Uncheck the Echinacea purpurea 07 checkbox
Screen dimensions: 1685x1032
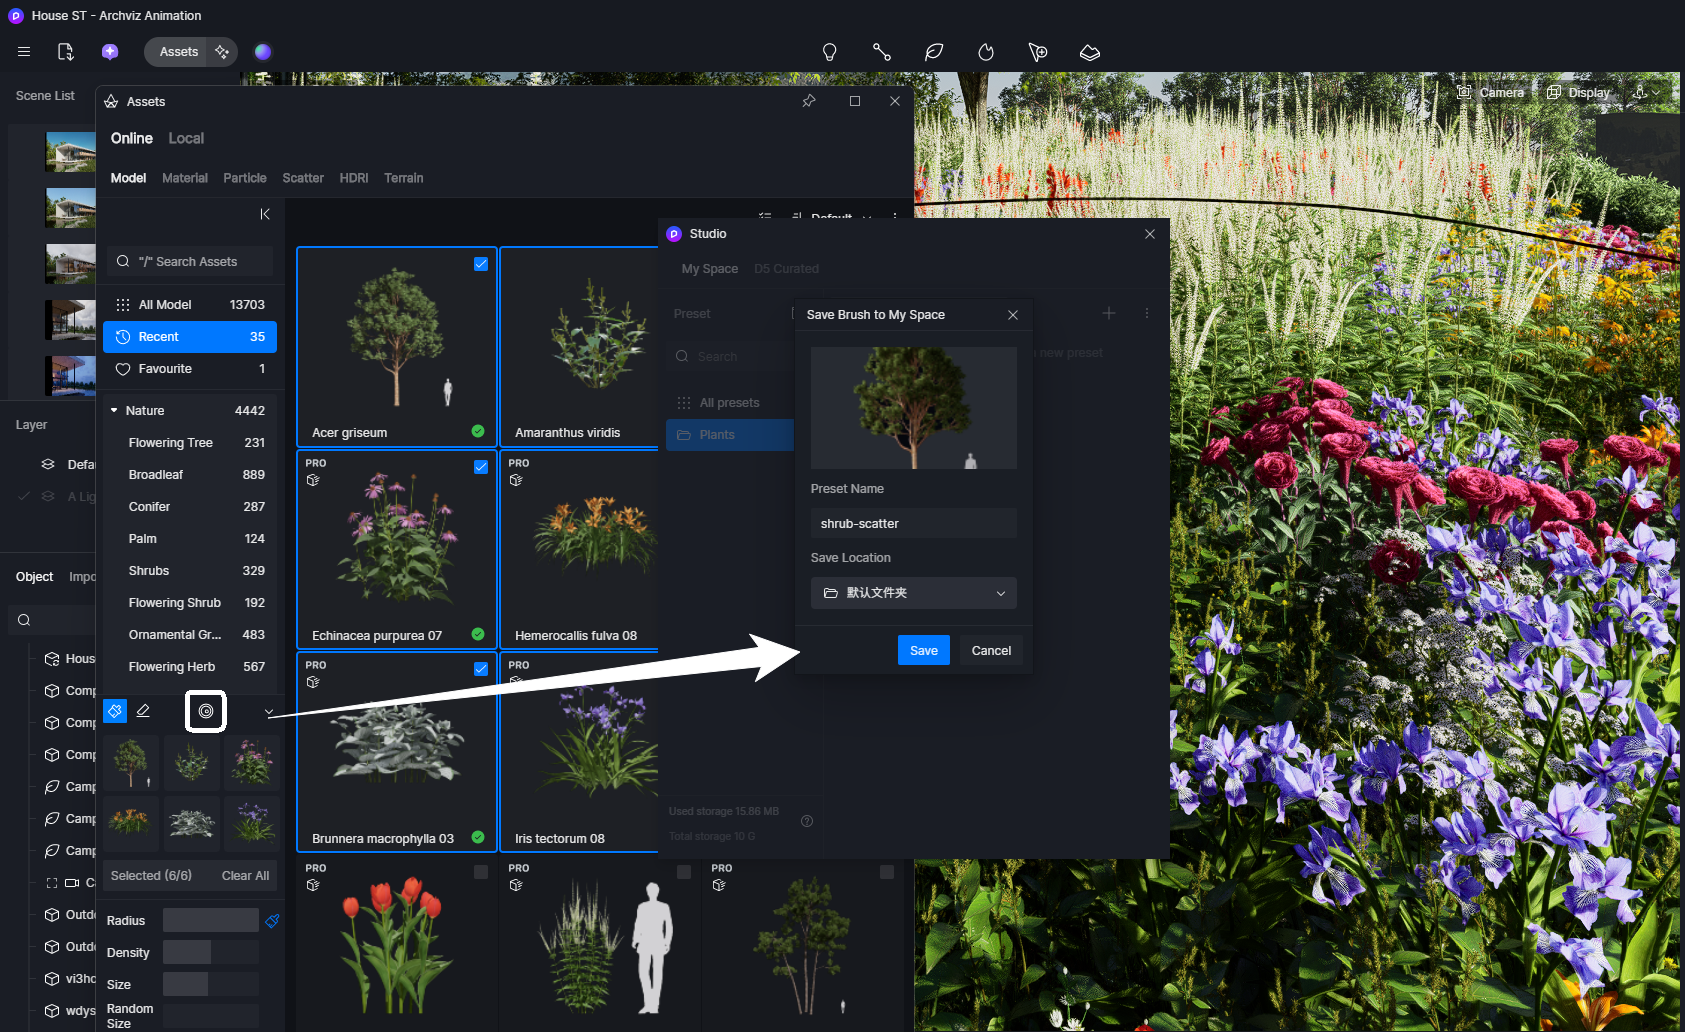[x=481, y=467]
